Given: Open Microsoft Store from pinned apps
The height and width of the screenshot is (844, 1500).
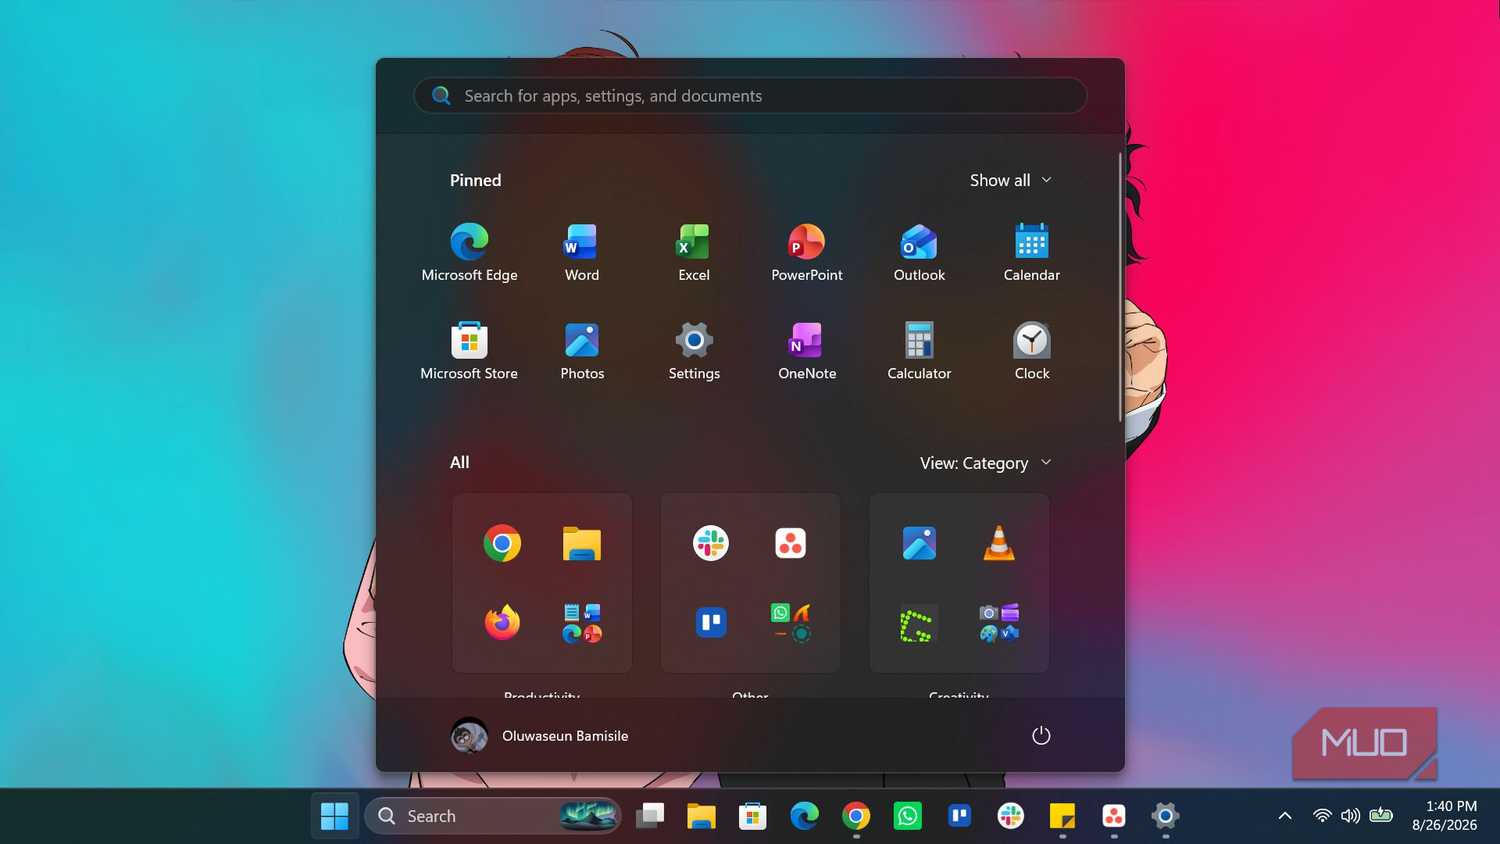Looking at the screenshot, I should point(469,351).
